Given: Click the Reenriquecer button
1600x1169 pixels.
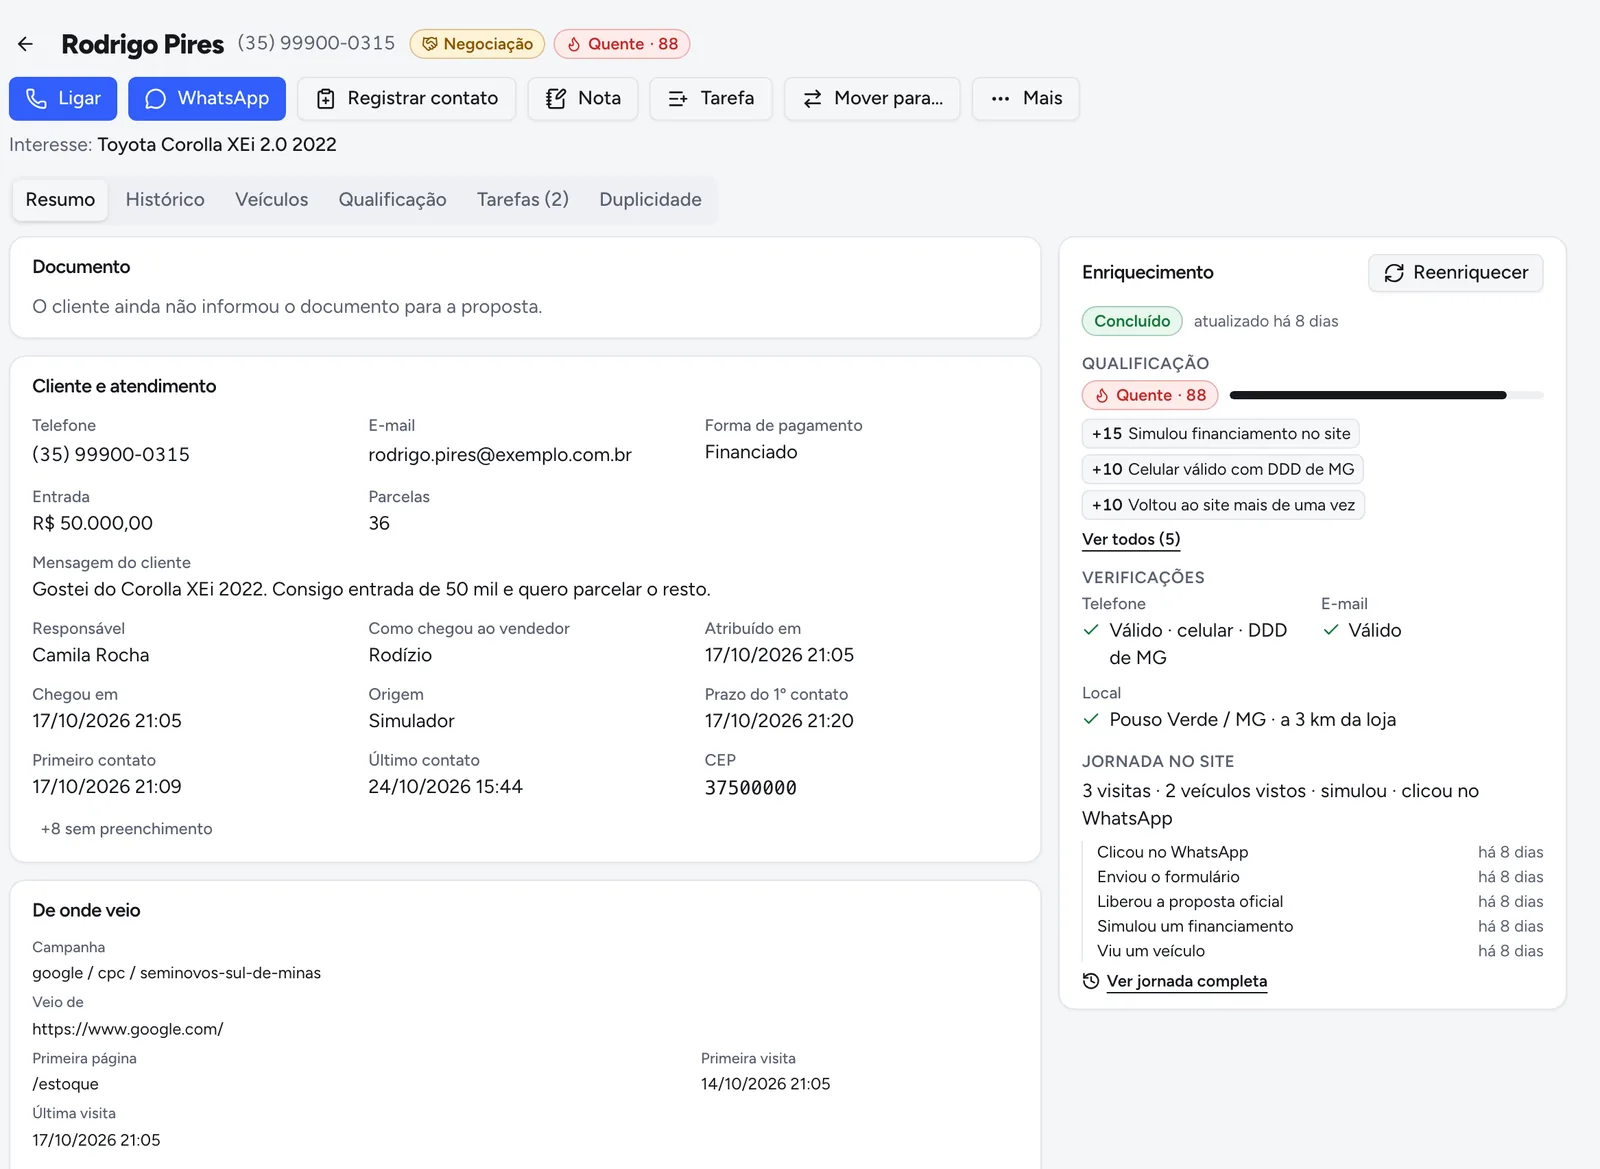Looking at the screenshot, I should (x=1456, y=273).
